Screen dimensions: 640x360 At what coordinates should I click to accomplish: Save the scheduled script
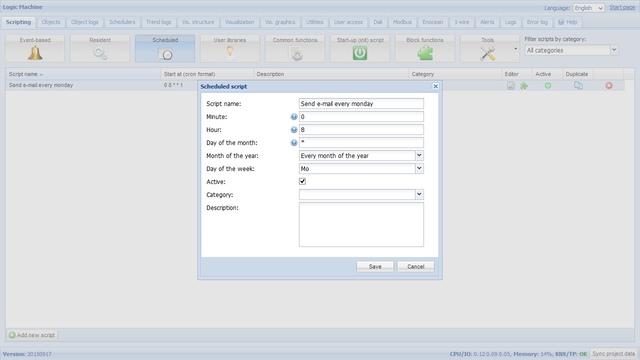[375, 267]
